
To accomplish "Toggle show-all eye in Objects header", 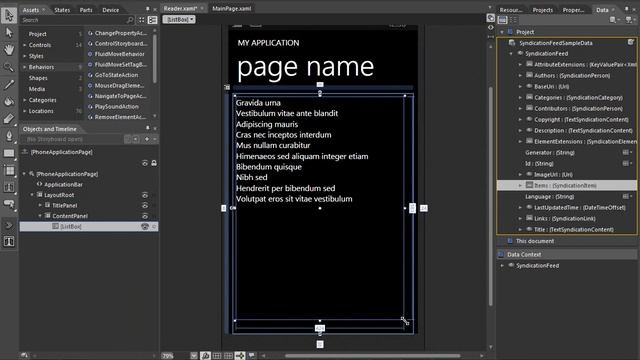I will [x=145, y=163].
